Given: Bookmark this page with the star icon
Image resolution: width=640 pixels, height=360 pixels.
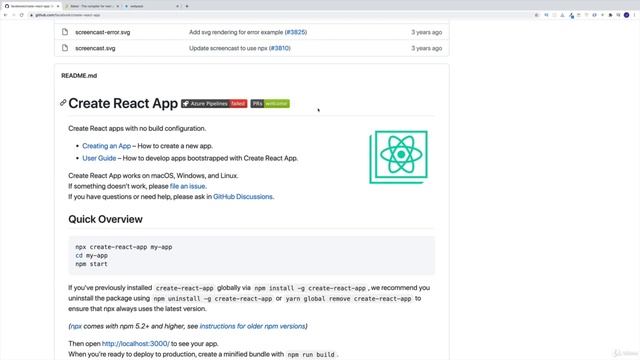Looking at the screenshot, I should (x=536, y=15).
